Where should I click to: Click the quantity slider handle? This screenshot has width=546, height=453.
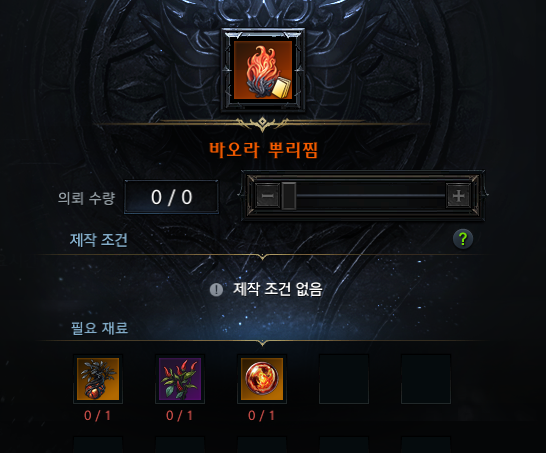click(289, 195)
